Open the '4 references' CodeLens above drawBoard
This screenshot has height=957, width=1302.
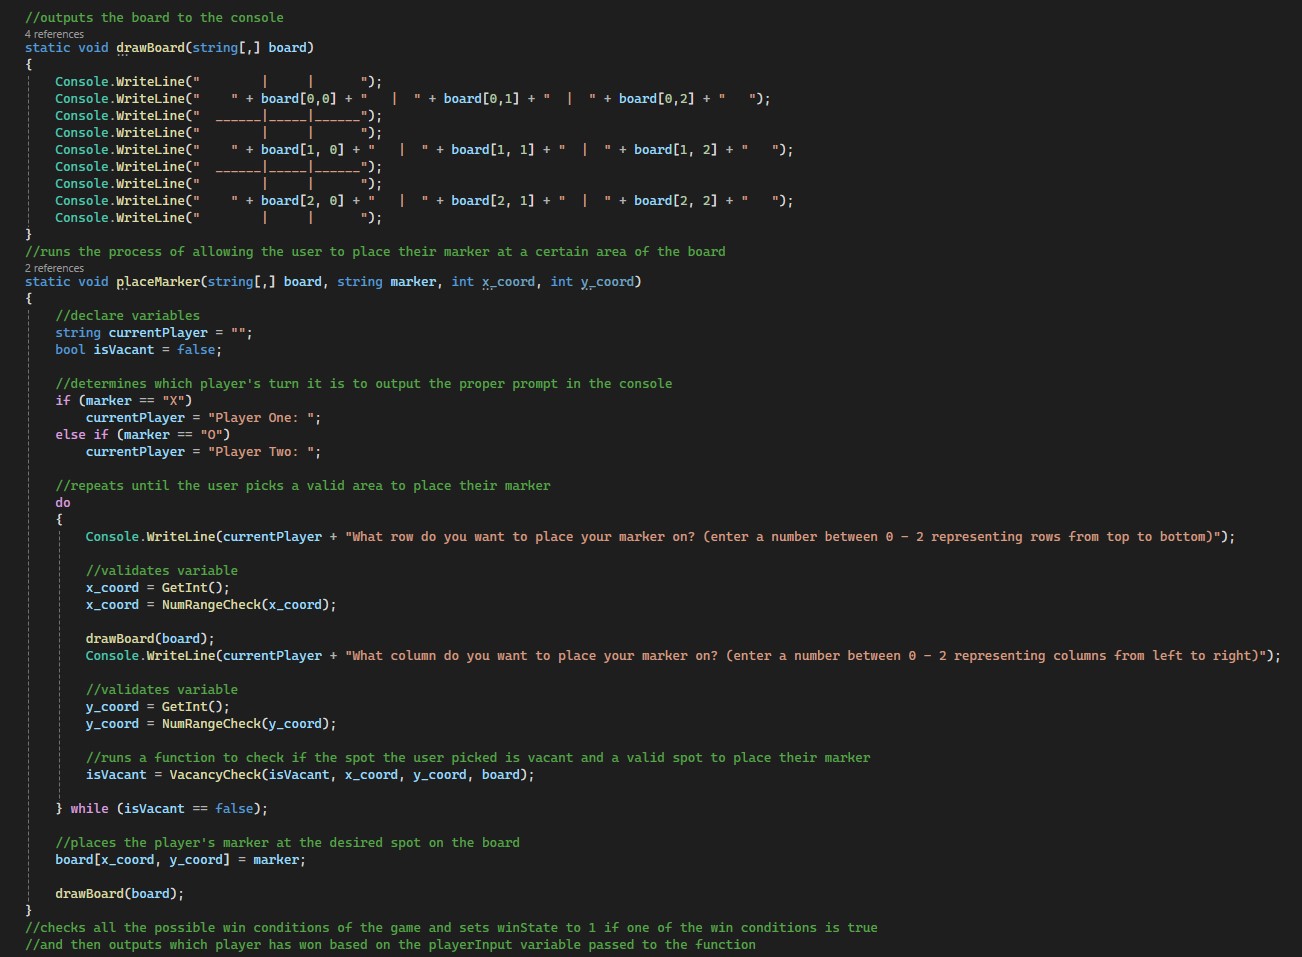coord(54,34)
